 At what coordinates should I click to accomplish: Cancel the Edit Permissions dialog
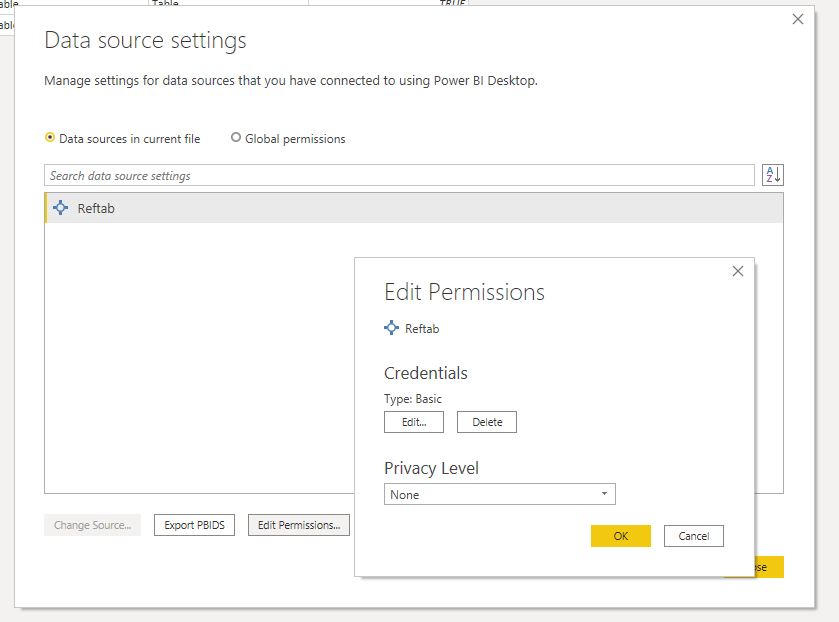(693, 535)
